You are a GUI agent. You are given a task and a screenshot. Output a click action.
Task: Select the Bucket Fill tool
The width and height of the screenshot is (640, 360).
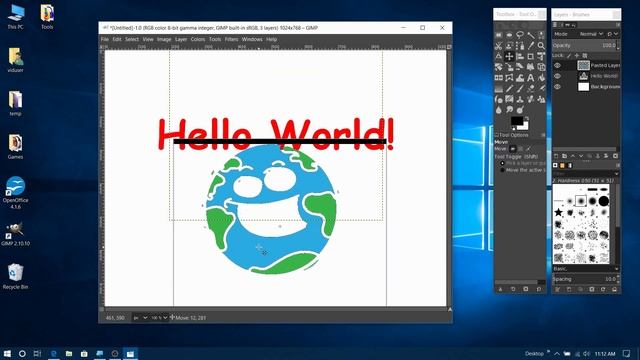pyautogui.click(x=541, y=78)
